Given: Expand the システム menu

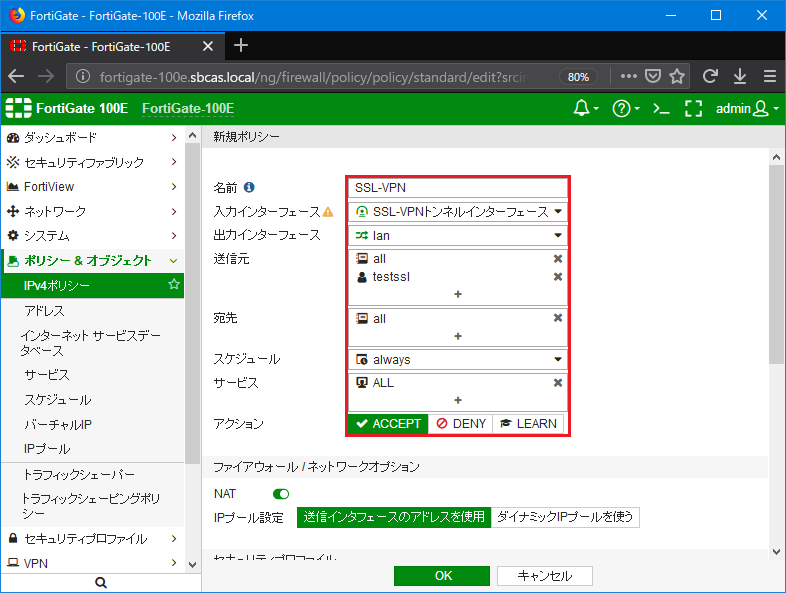Looking at the screenshot, I should [92, 236].
